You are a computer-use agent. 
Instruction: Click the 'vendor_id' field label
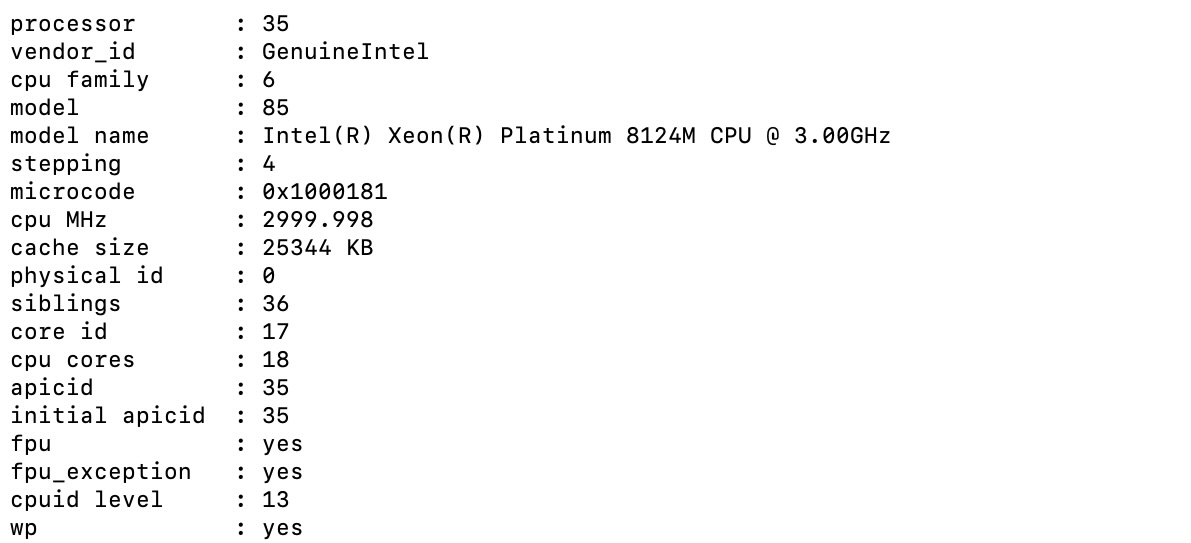point(73,51)
